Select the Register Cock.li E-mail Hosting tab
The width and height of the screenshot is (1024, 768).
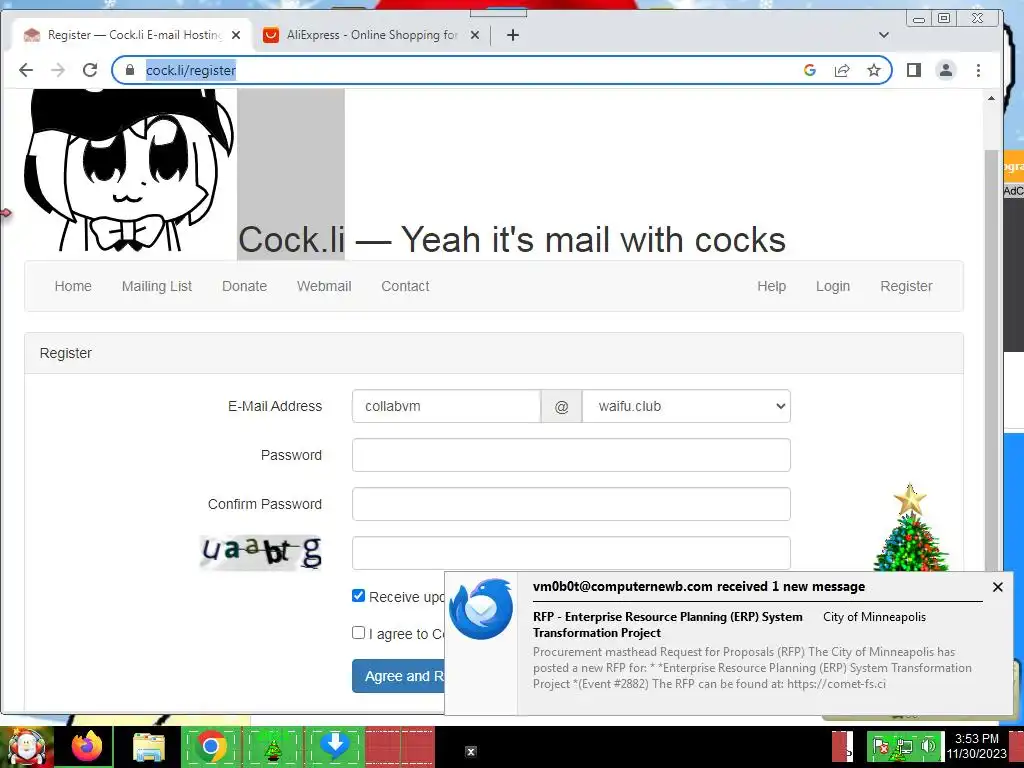tap(133, 35)
